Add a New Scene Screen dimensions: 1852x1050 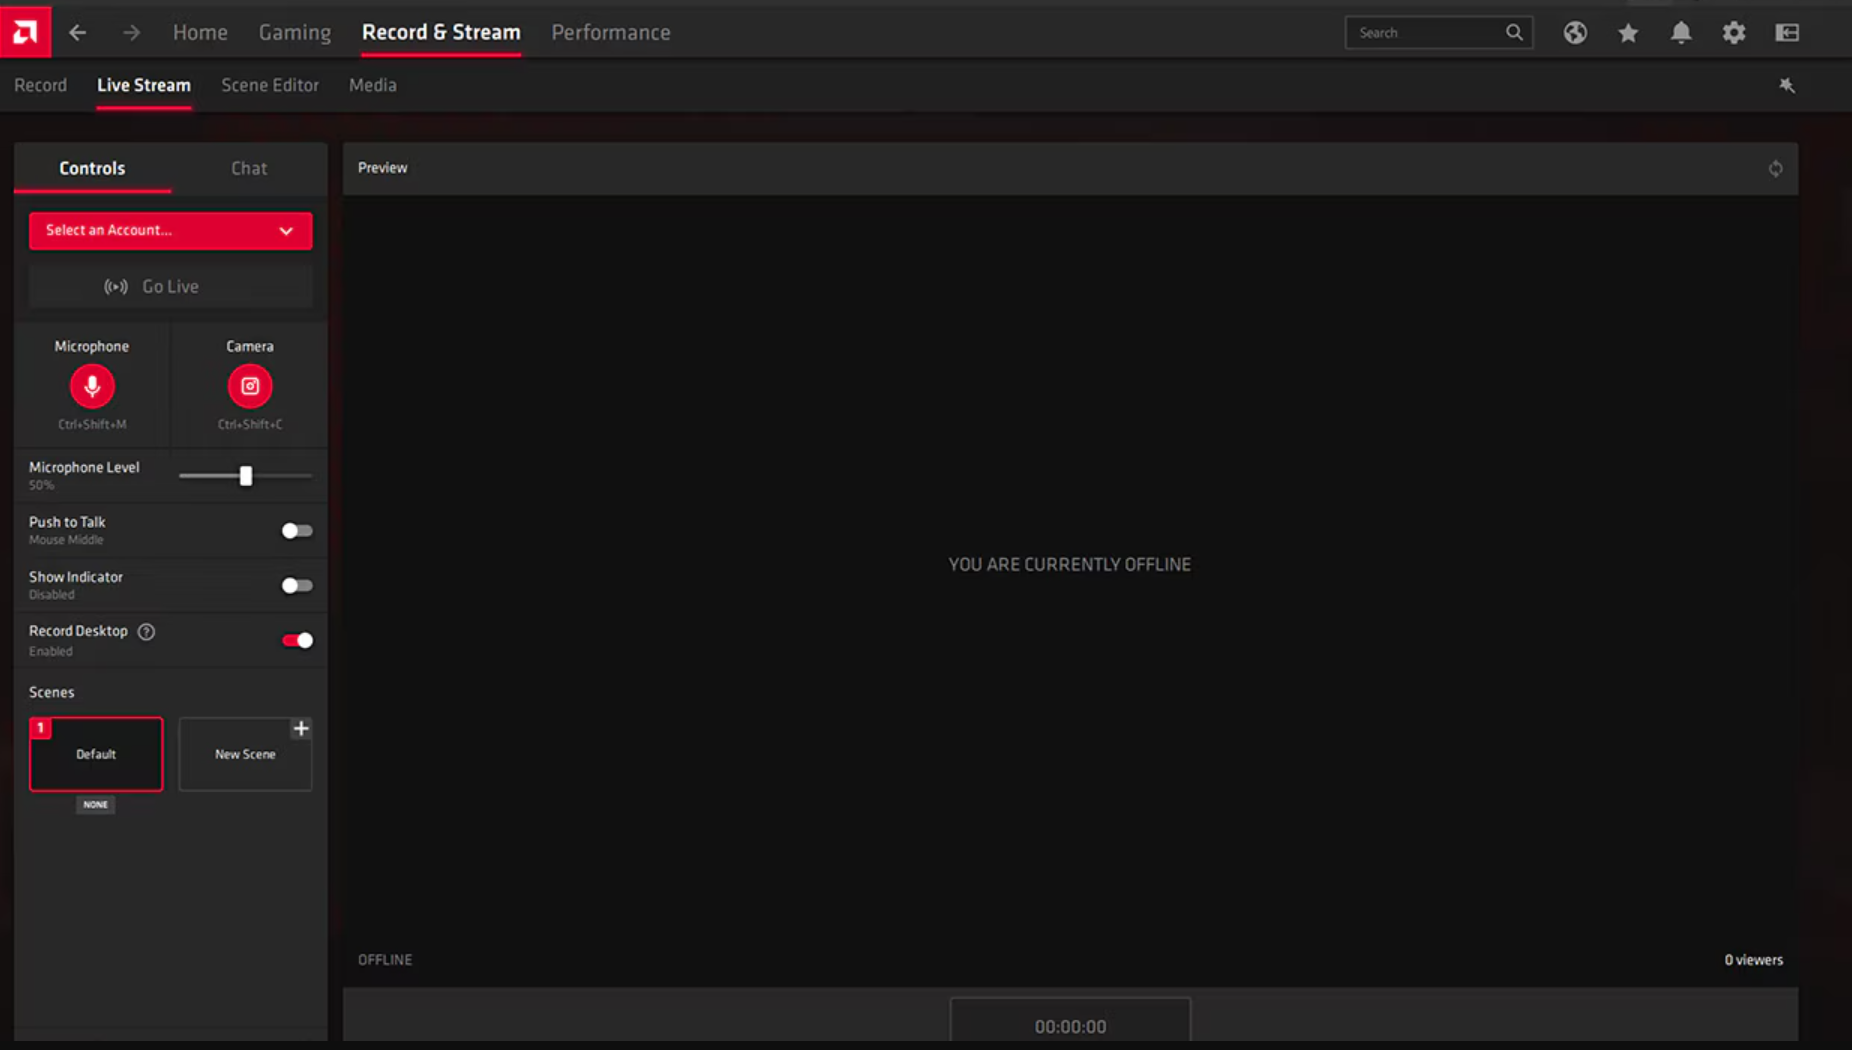pyautogui.click(x=245, y=753)
